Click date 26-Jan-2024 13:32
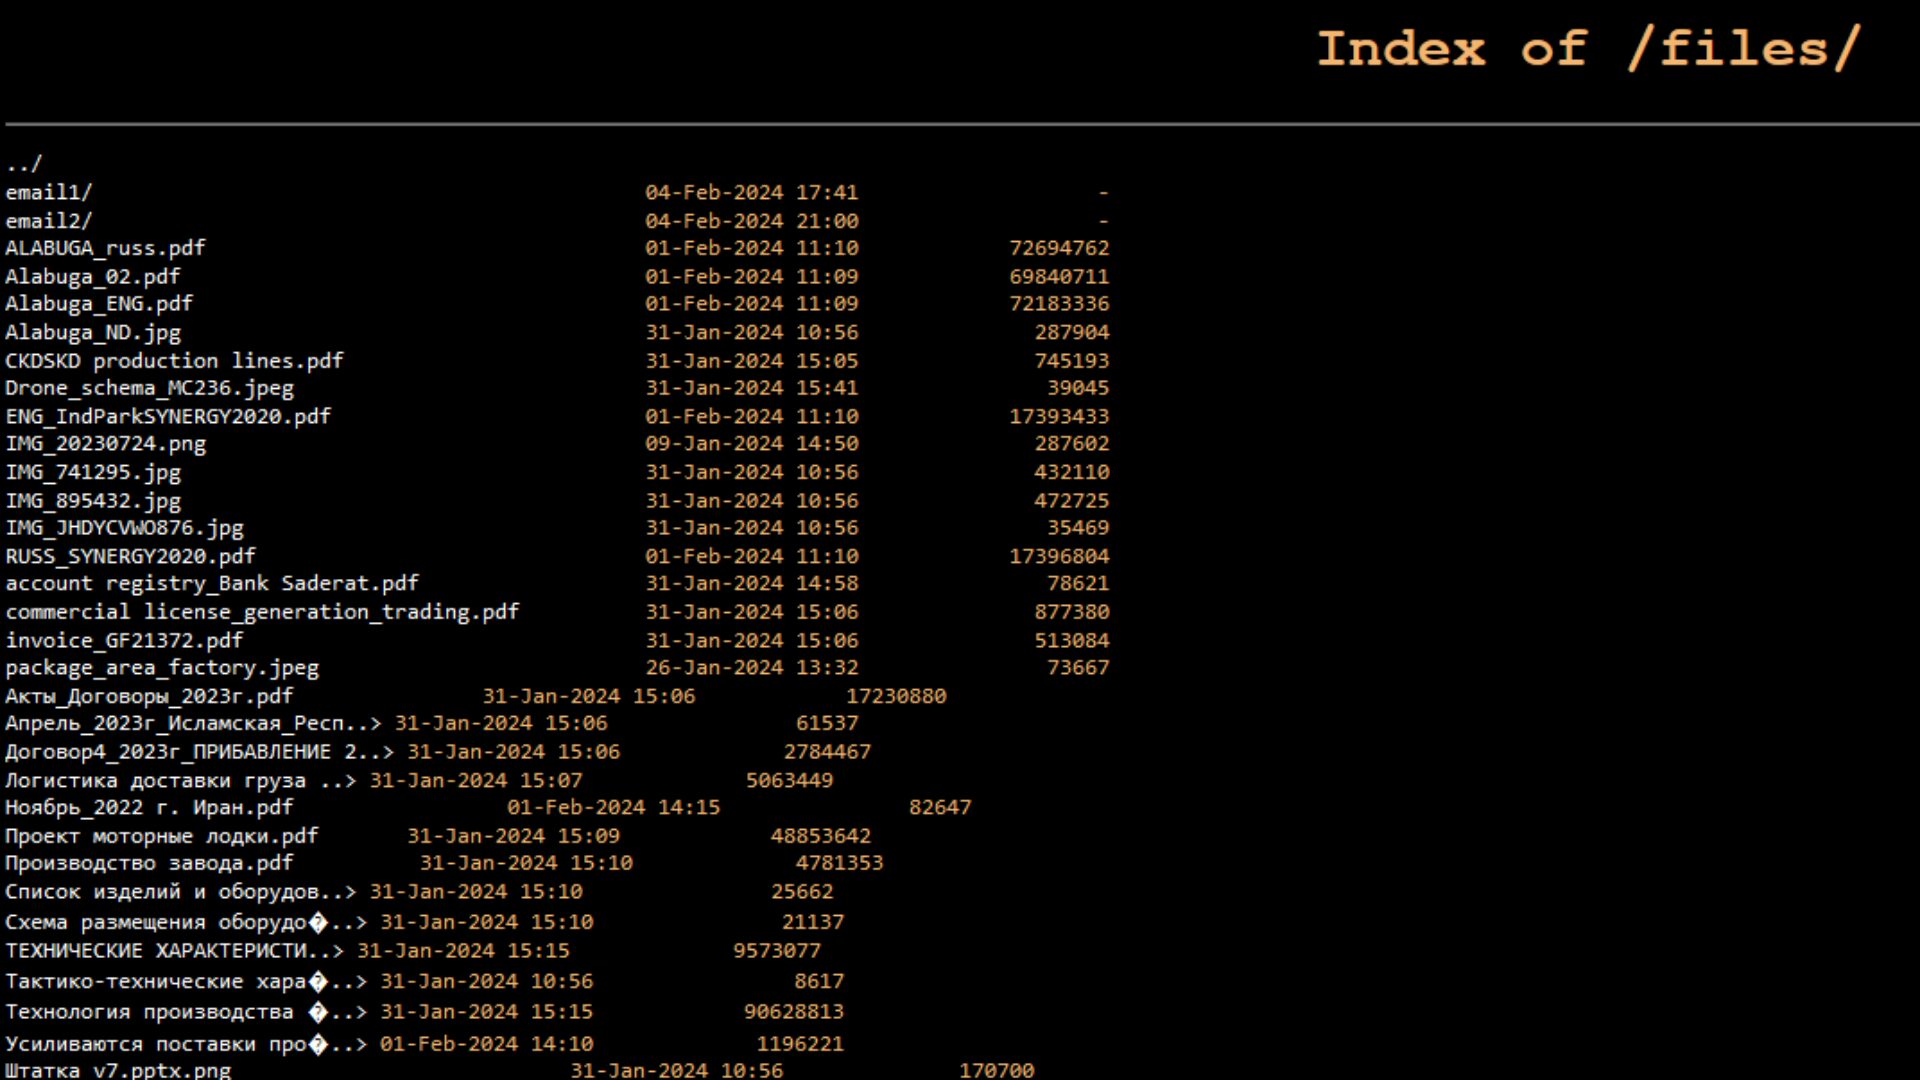Screen dimensions: 1920x1080 [752, 667]
